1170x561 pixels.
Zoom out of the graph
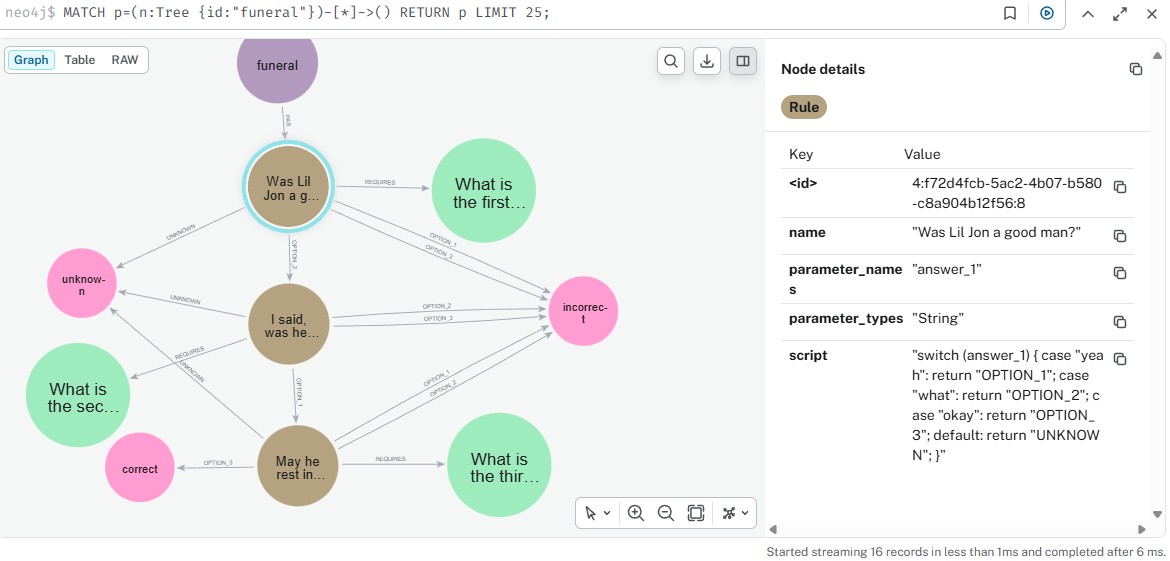665,513
